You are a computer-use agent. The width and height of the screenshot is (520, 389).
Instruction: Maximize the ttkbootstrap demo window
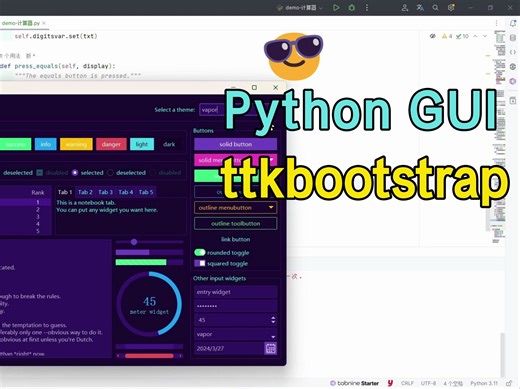click(x=254, y=87)
